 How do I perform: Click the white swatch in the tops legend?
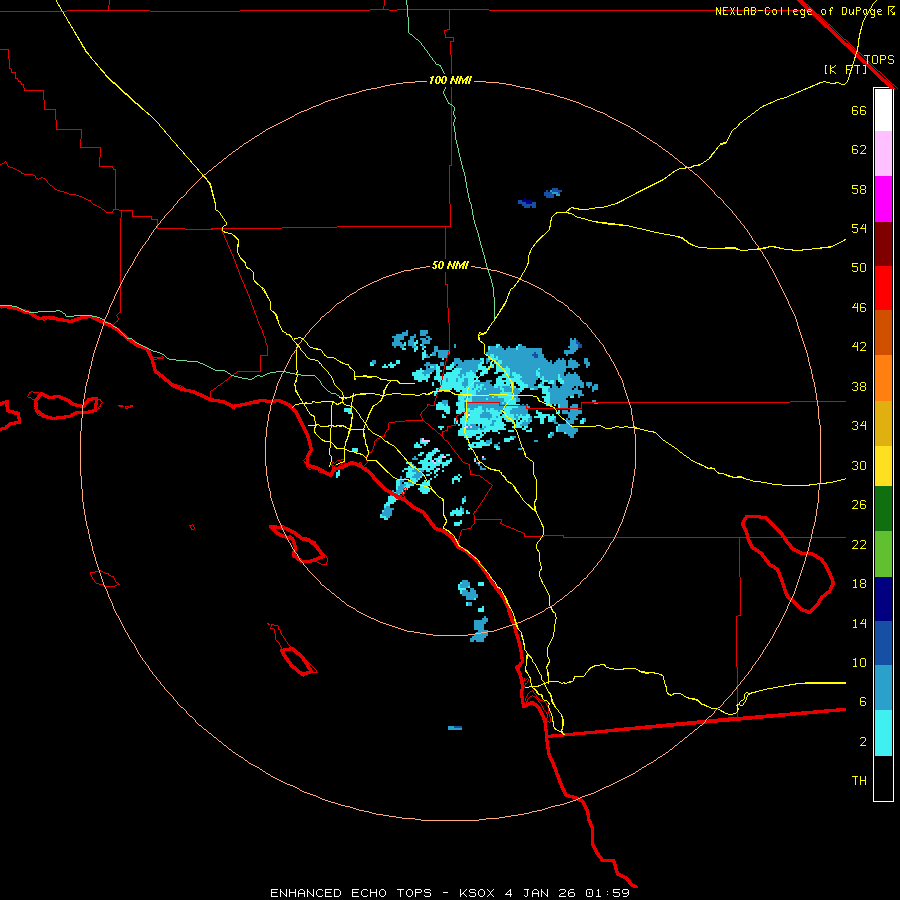[883, 110]
